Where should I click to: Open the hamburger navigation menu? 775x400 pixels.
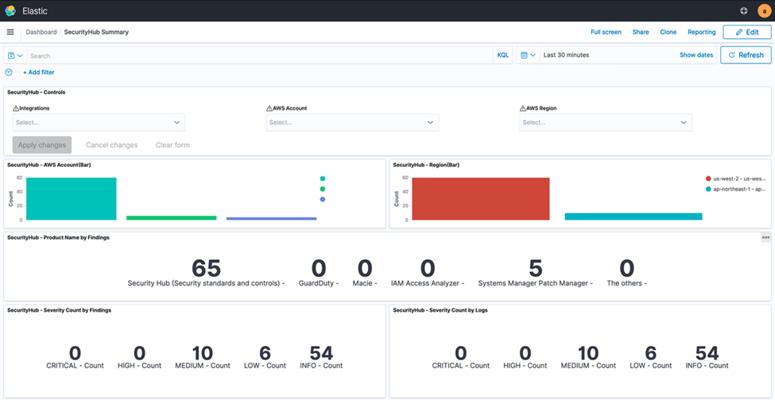click(10, 32)
